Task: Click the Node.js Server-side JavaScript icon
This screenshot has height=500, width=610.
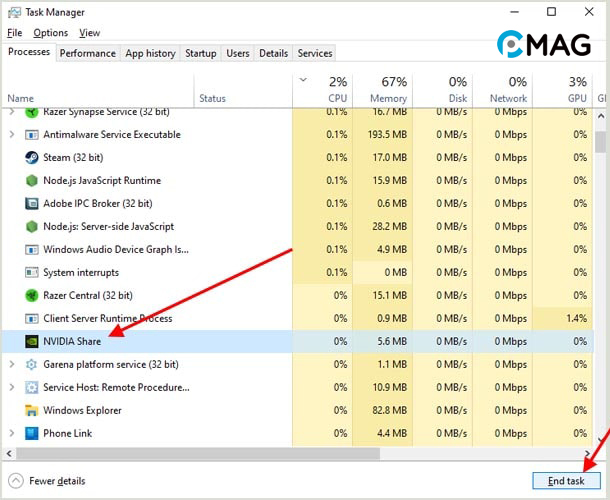Action: click(x=32, y=226)
